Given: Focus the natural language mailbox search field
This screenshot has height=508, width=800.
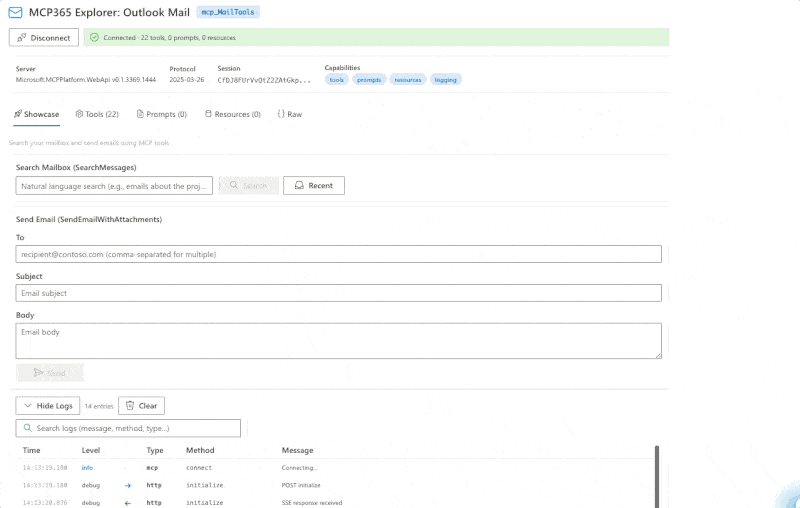Looking at the screenshot, I should pos(114,186).
